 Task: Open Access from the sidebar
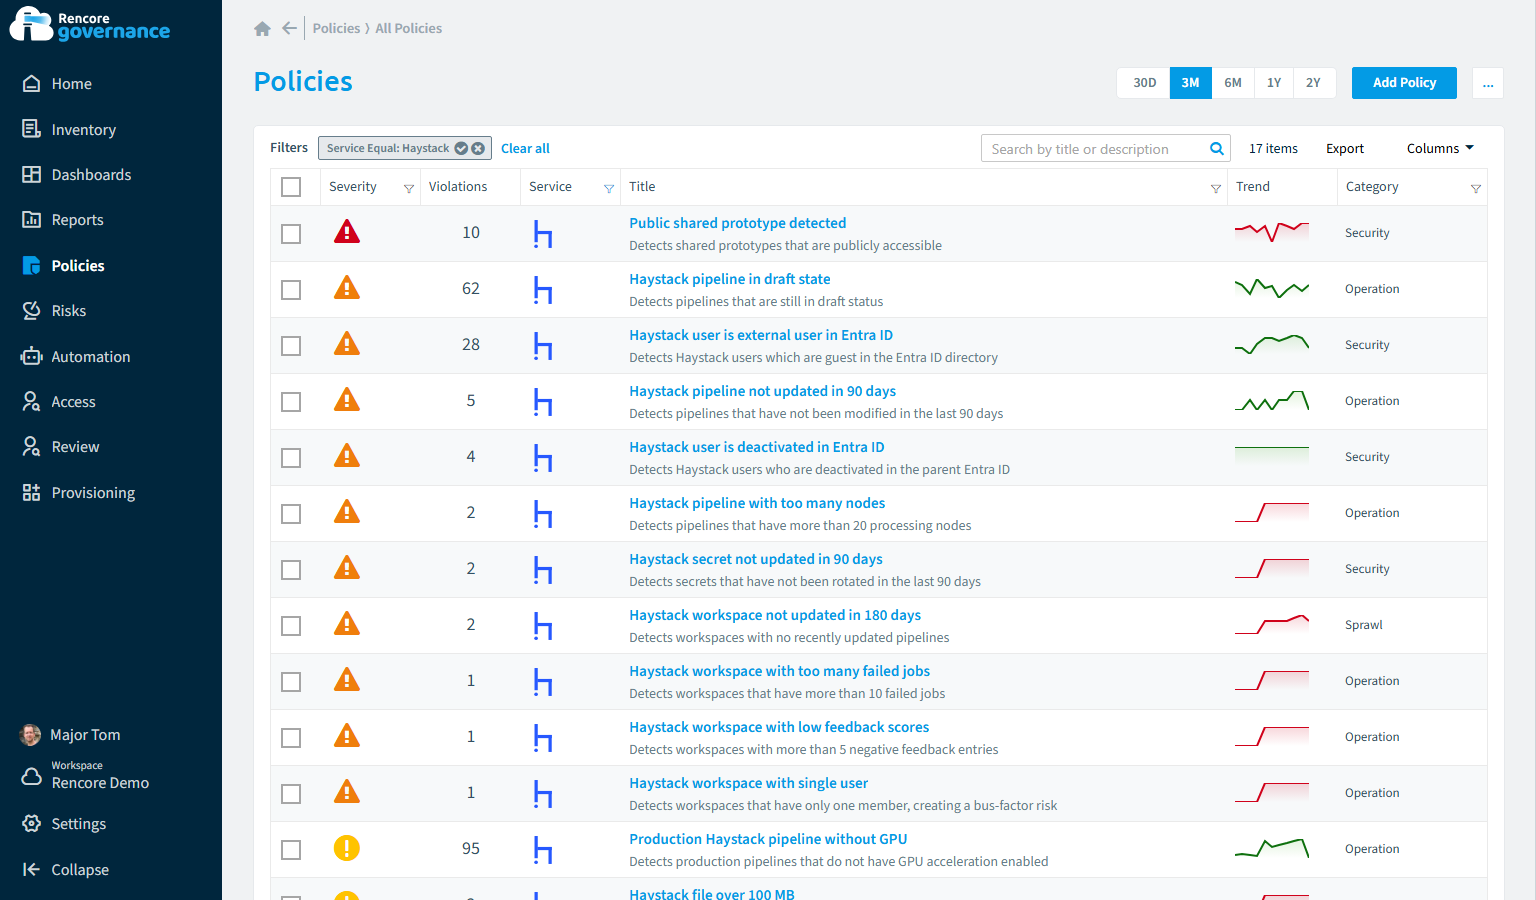tap(59, 402)
